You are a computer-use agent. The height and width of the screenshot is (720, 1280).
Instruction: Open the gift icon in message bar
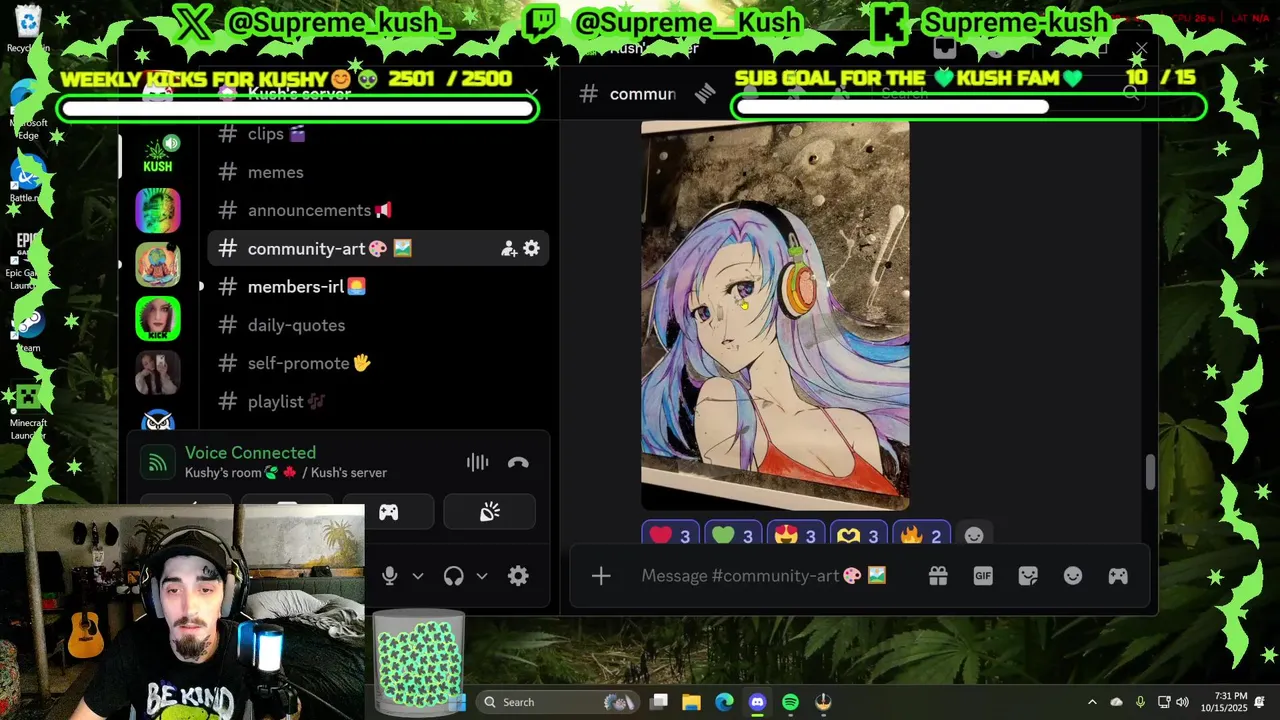pos(938,576)
